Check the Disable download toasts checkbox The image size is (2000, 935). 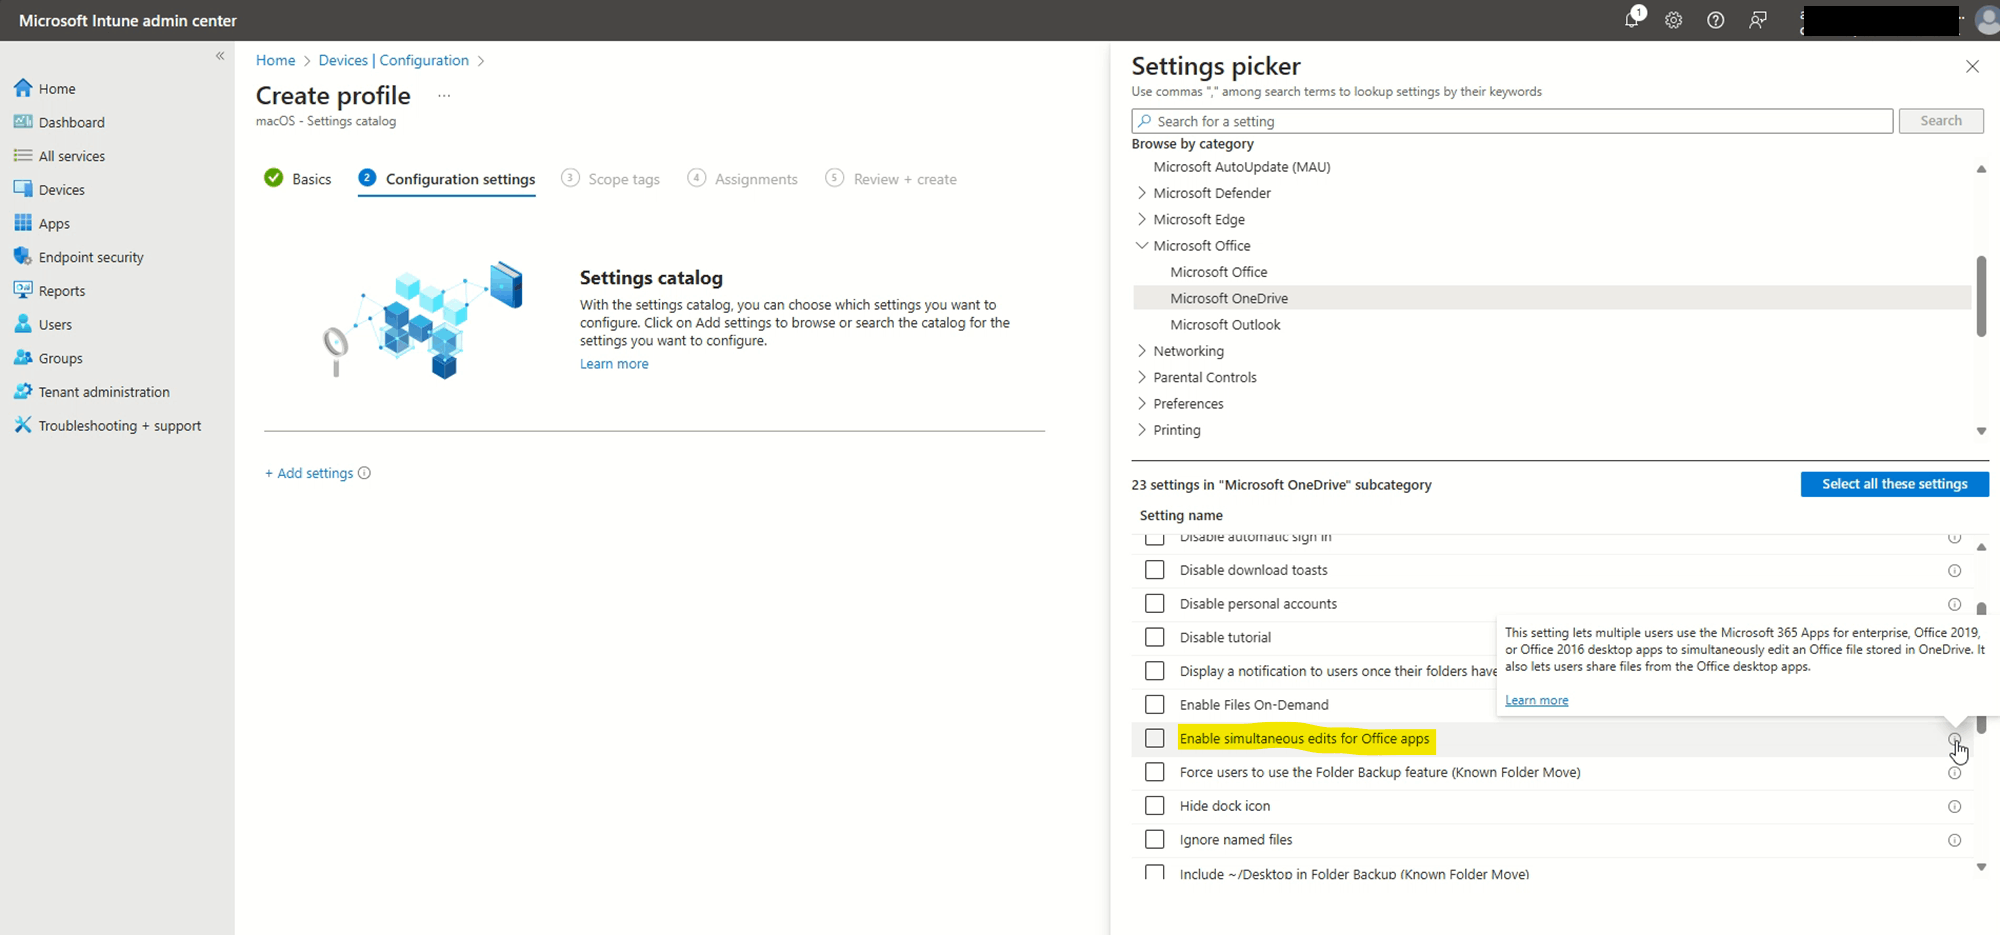click(x=1155, y=570)
